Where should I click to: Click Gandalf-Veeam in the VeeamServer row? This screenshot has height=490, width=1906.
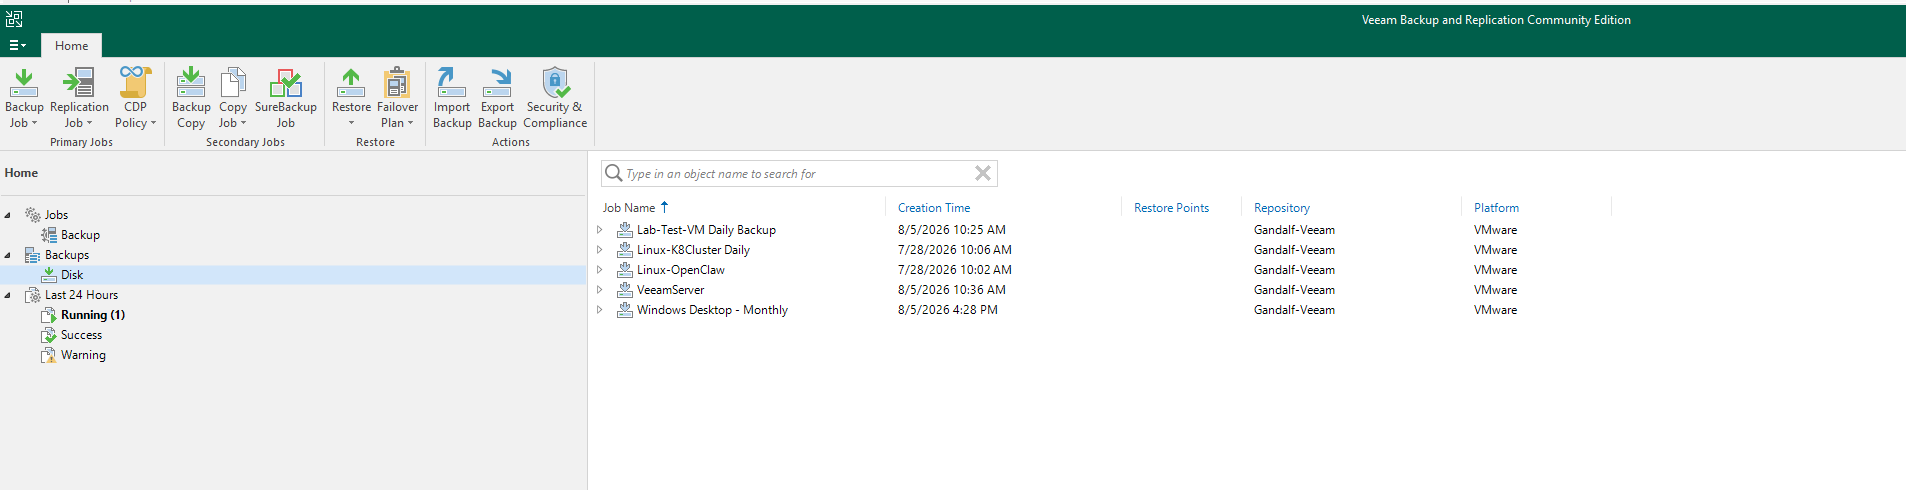1294,290
